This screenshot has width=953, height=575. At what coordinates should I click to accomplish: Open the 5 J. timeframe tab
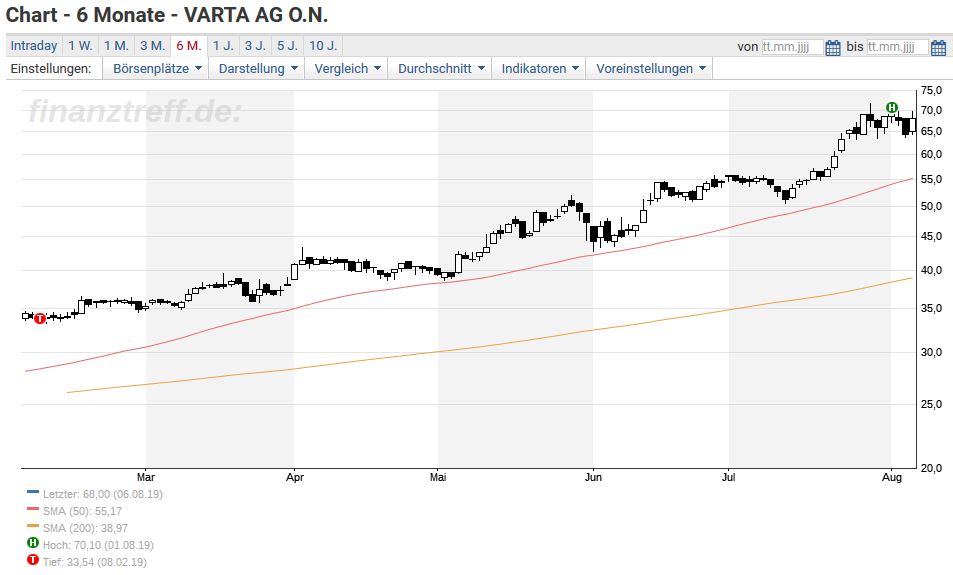pyautogui.click(x=287, y=46)
